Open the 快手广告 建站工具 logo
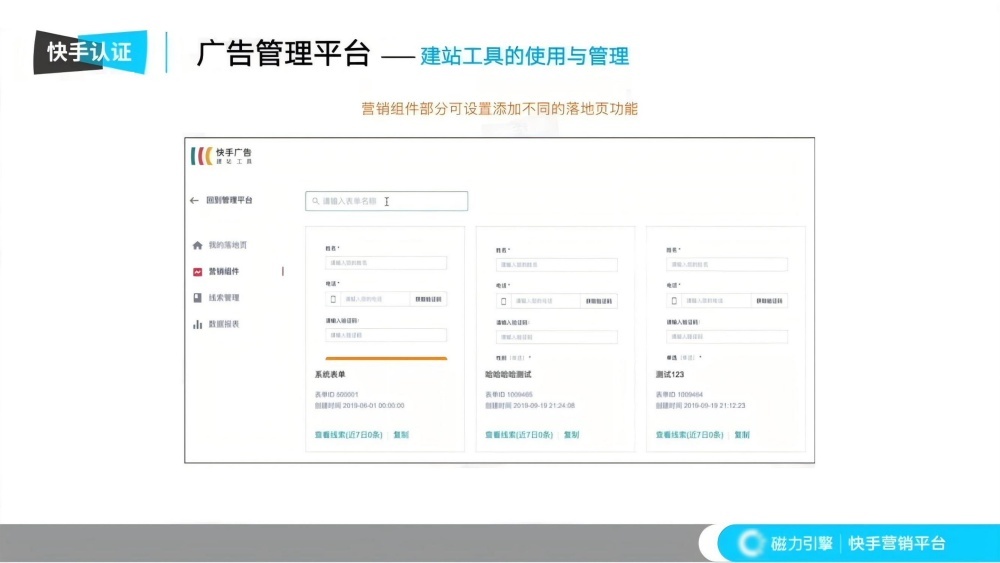 click(221, 156)
